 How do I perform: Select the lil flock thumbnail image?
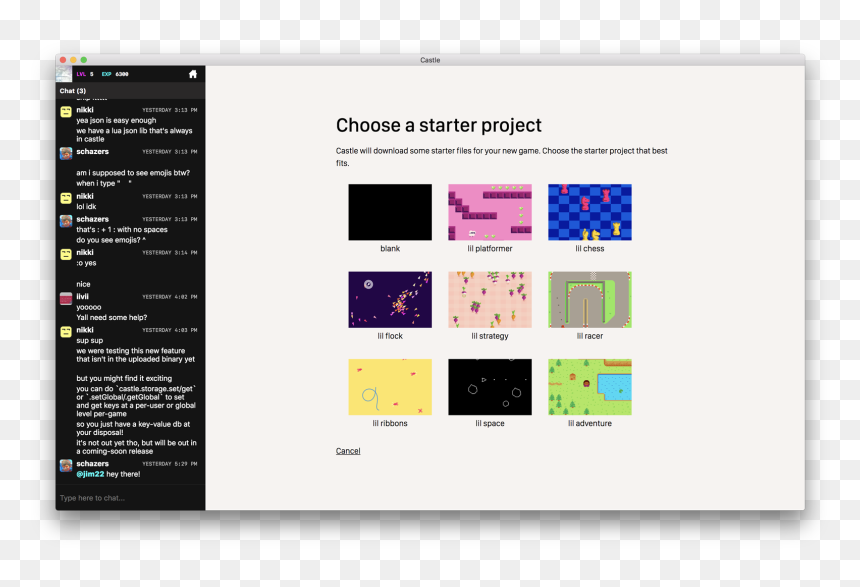click(x=390, y=300)
